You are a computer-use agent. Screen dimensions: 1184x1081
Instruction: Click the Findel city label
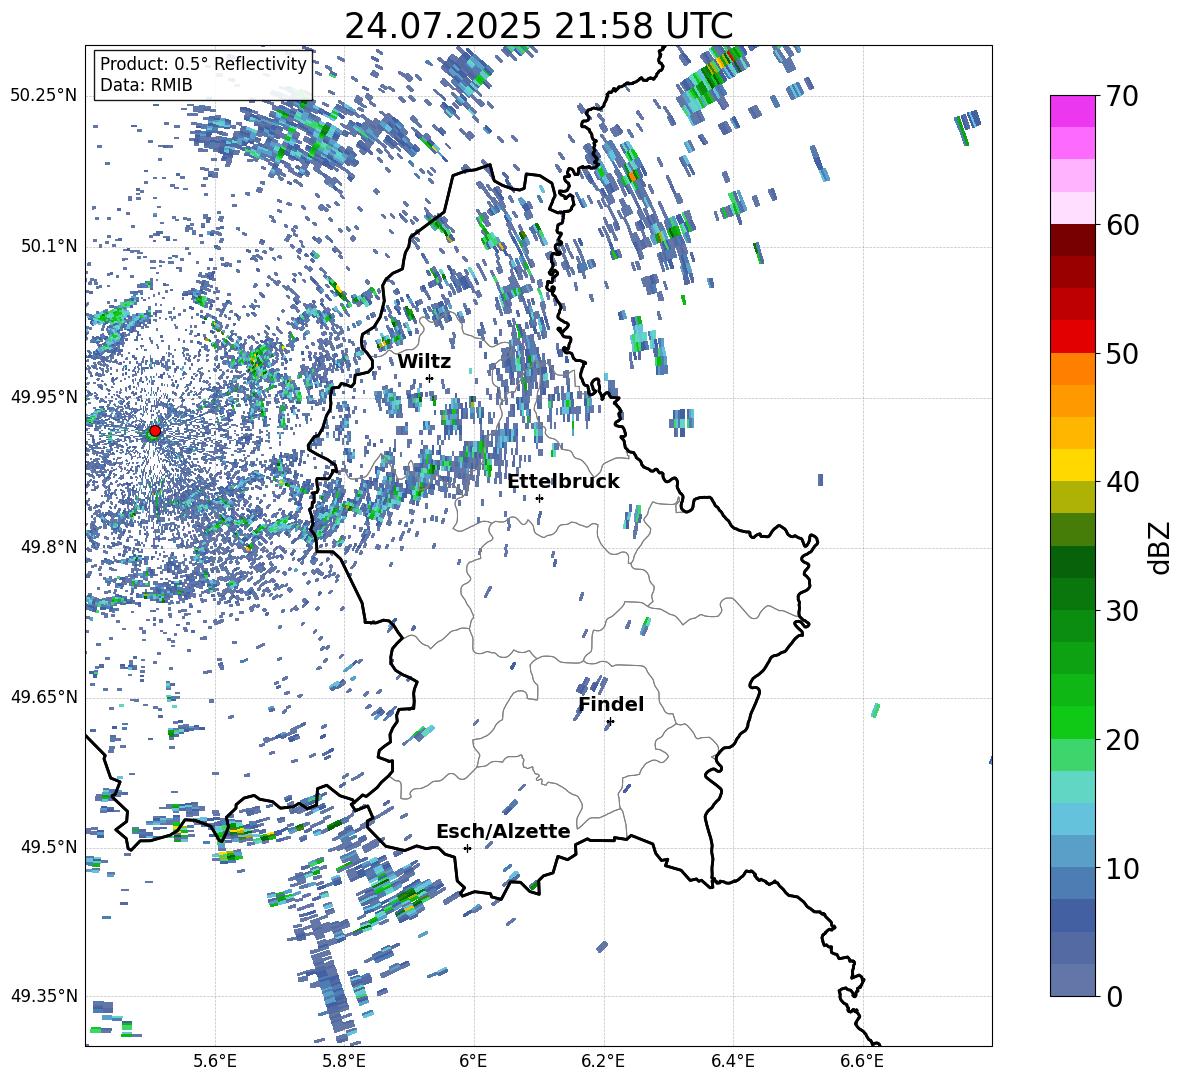pyautogui.click(x=611, y=704)
